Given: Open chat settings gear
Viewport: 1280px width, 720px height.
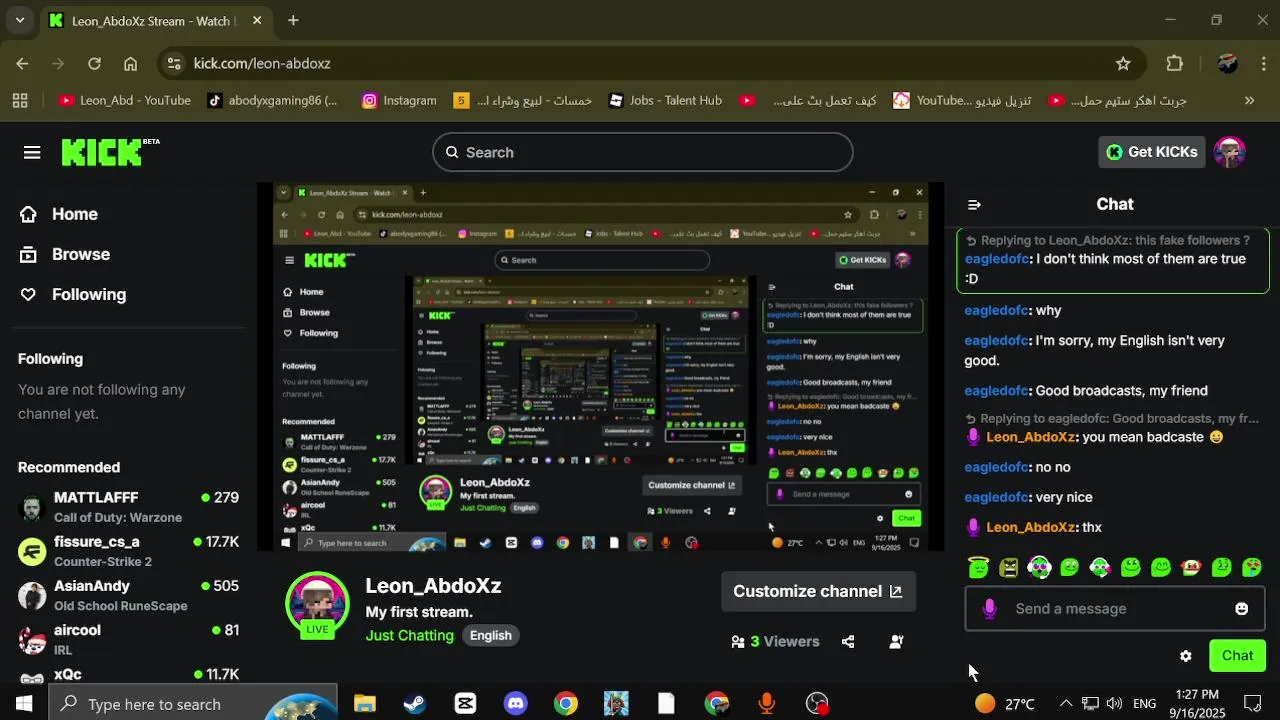Looking at the screenshot, I should click(x=1186, y=656).
